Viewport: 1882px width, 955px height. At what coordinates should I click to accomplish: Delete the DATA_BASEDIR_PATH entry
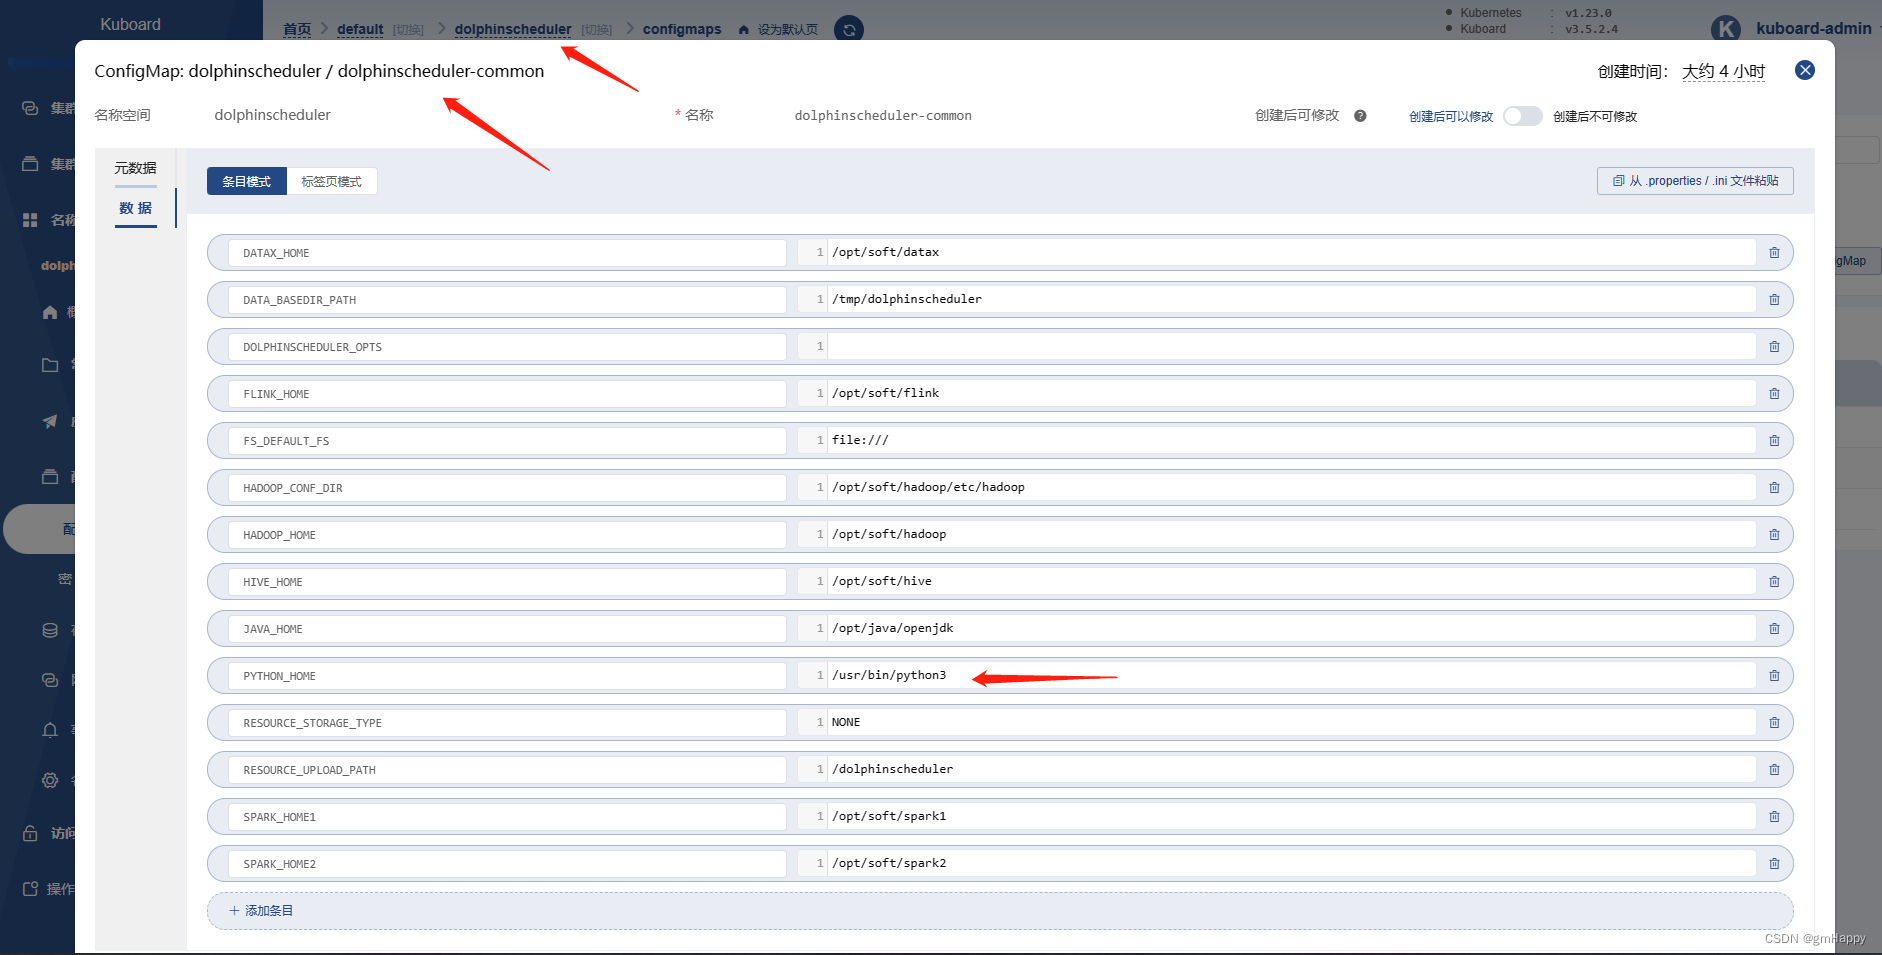coord(1774,300)
